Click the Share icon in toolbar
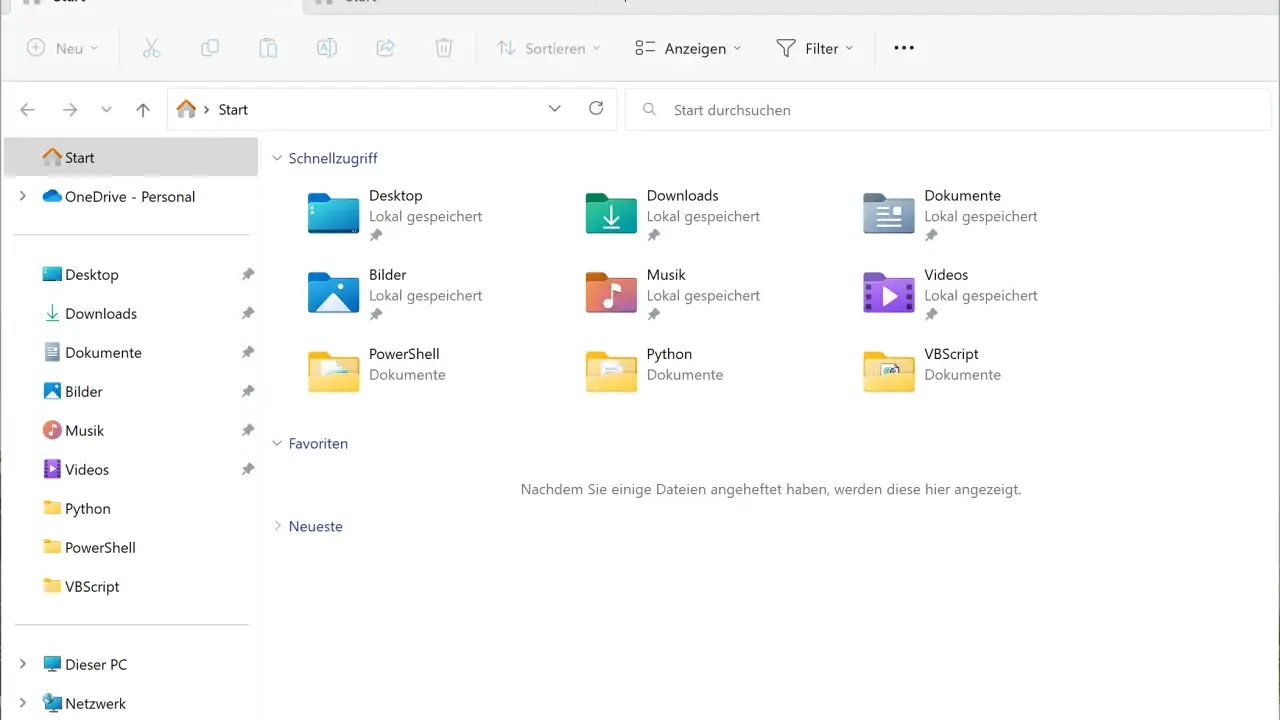 click(385, 48)
